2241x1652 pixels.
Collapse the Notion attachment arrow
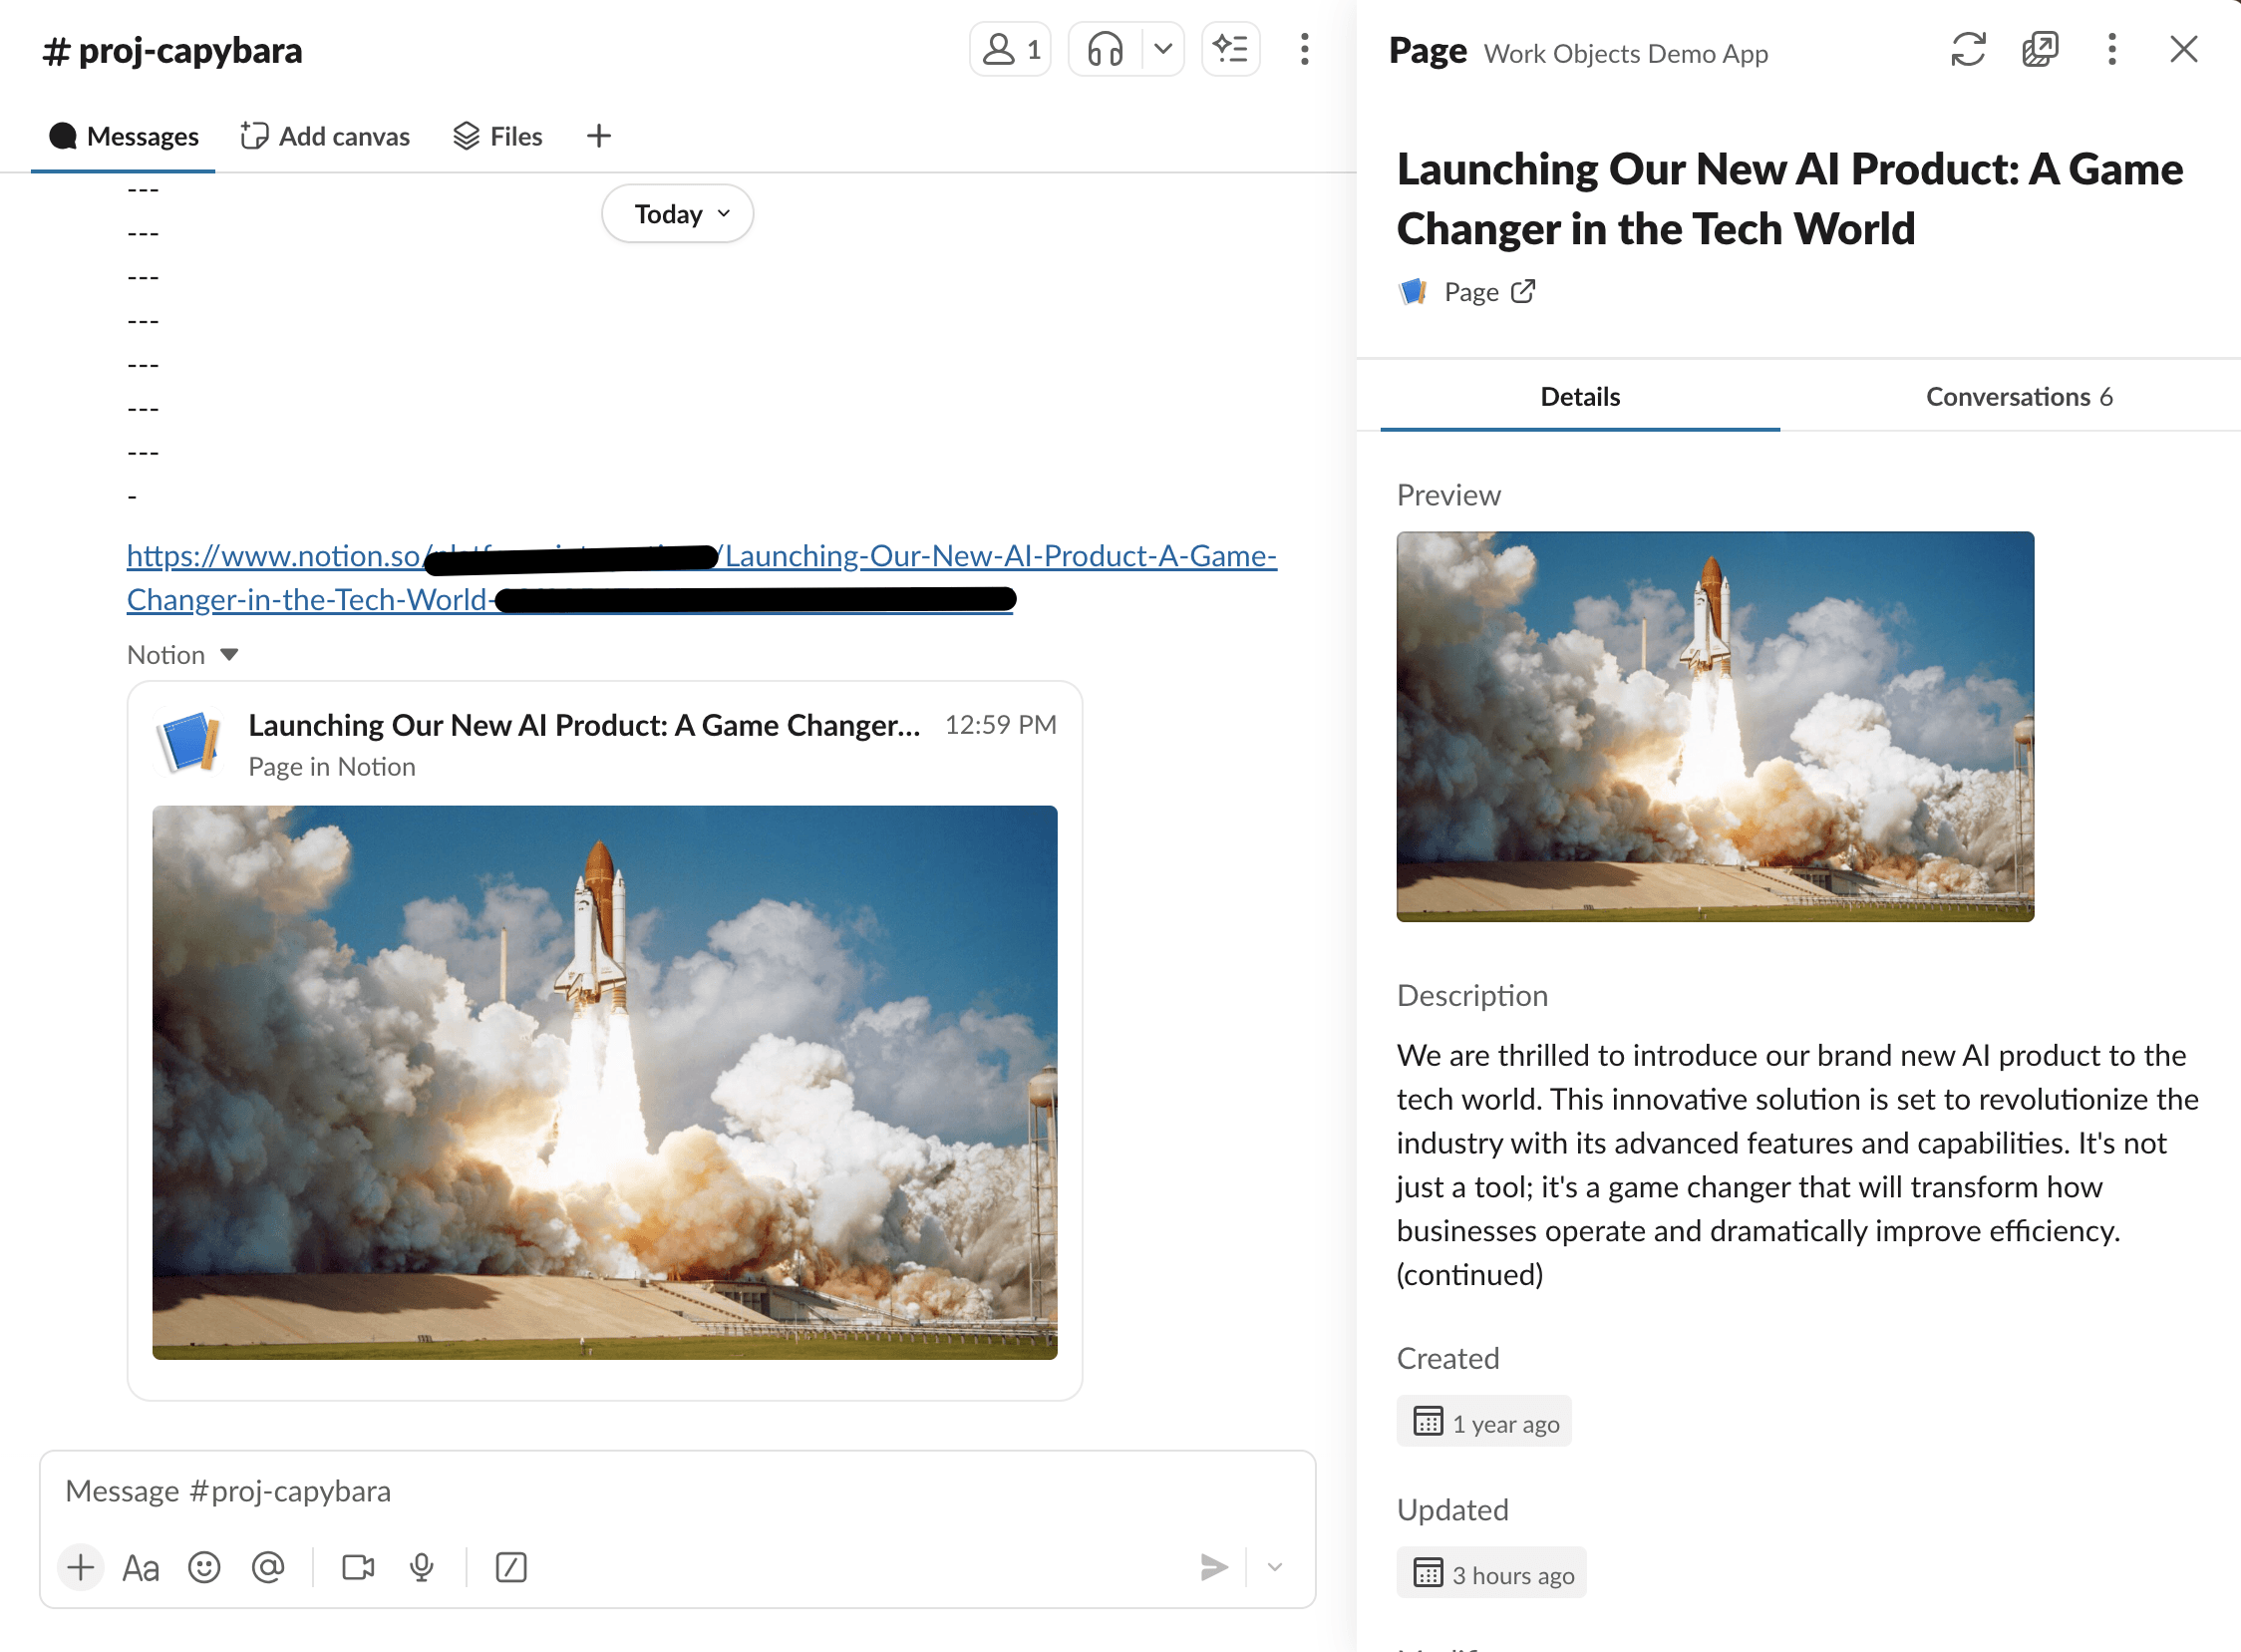(x=229, y=655)
